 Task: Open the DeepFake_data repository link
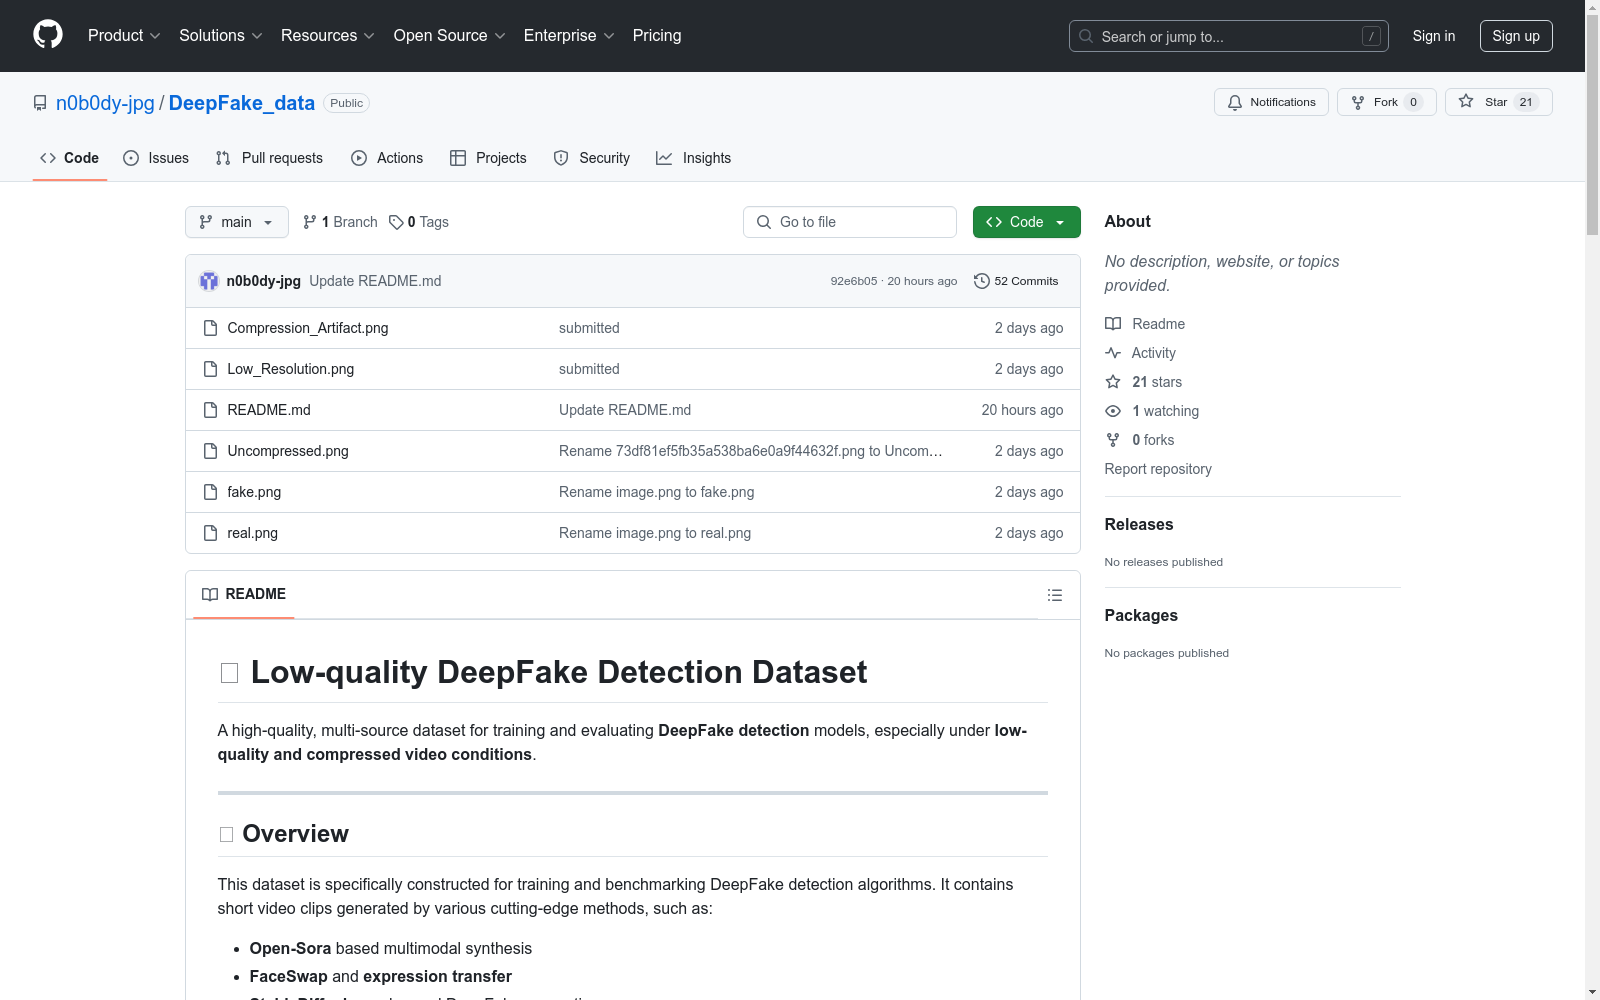pyautogui.click(x=242, y=103)
